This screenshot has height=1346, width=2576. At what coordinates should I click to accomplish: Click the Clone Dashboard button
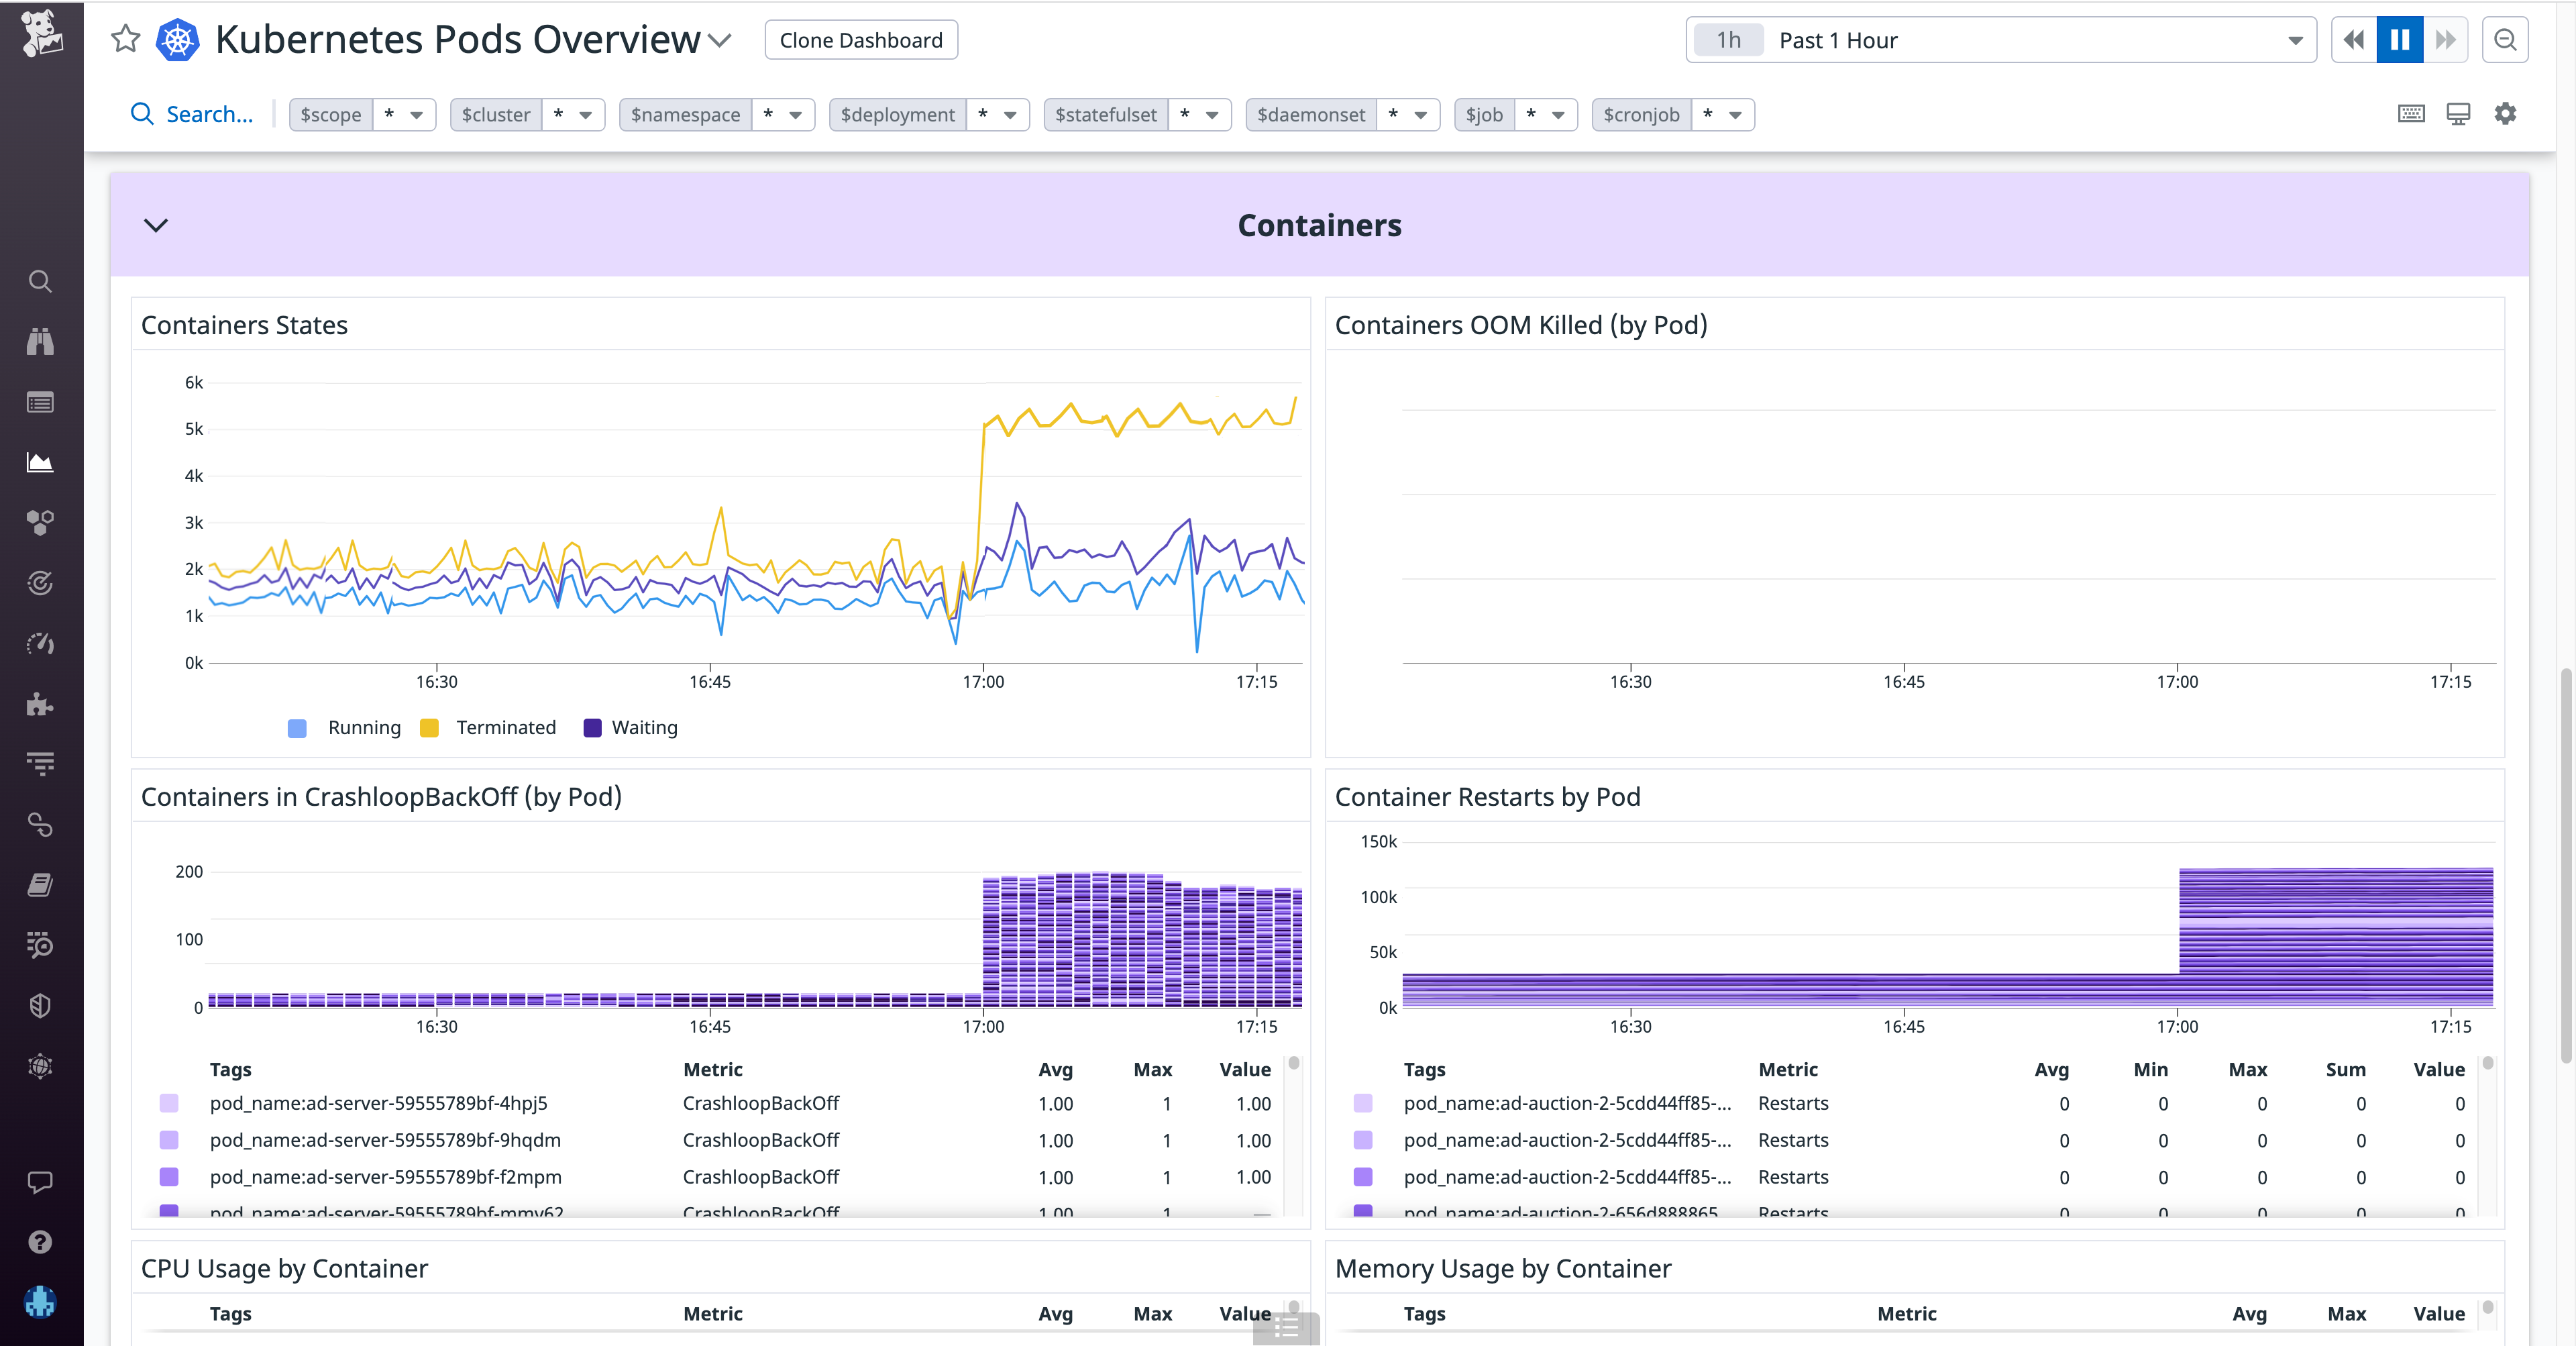click(x=860, y=40)
